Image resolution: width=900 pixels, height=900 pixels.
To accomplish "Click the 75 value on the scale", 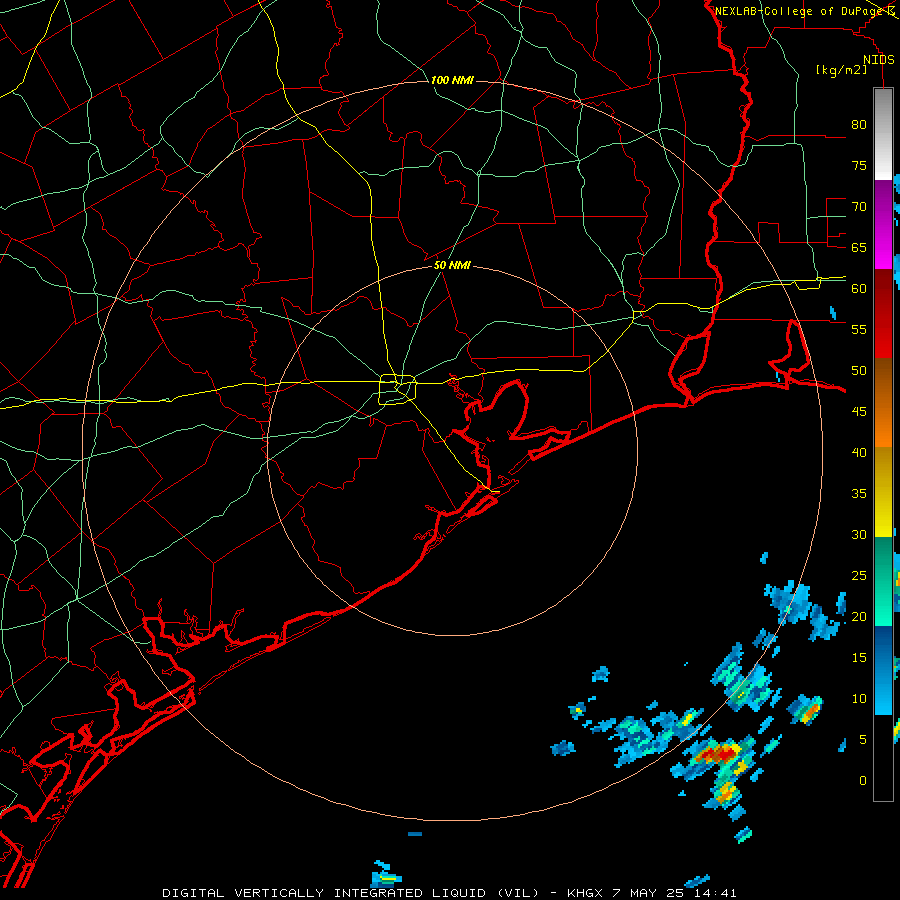I will click(859, 165).
